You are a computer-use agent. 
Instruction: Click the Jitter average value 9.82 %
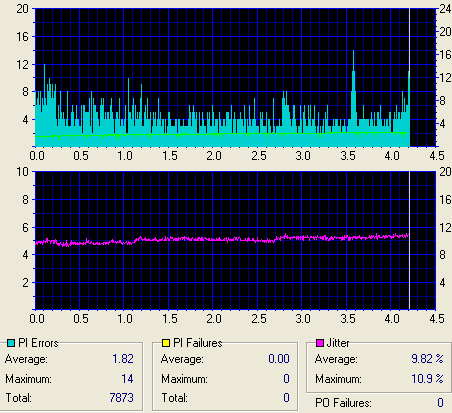(427, 359)
